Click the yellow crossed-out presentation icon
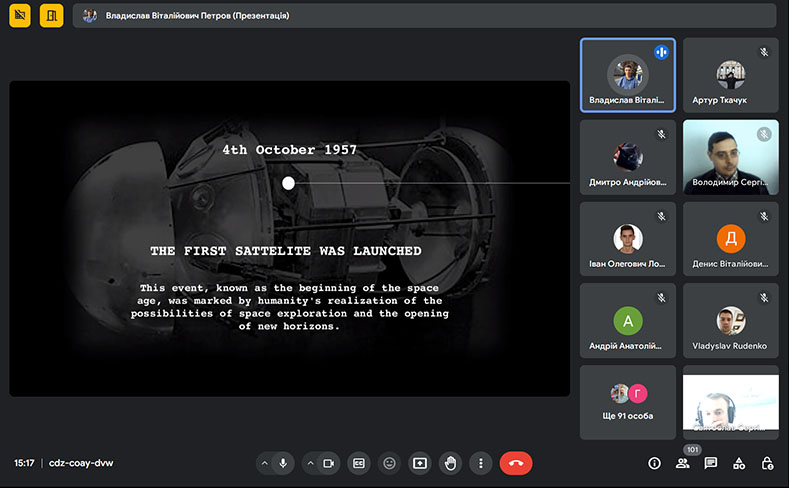 19,15
